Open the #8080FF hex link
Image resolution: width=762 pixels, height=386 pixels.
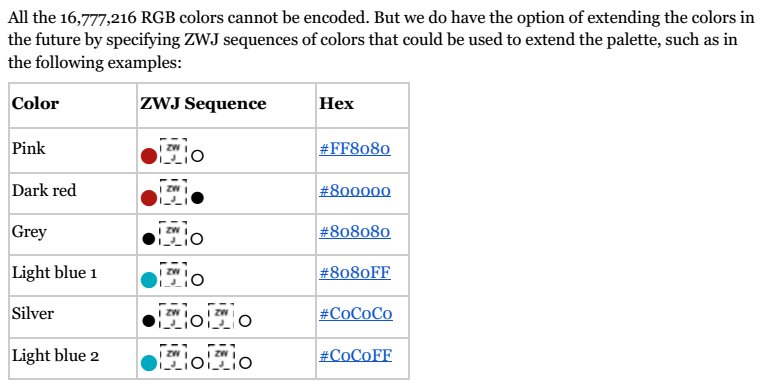pos(355,272)
